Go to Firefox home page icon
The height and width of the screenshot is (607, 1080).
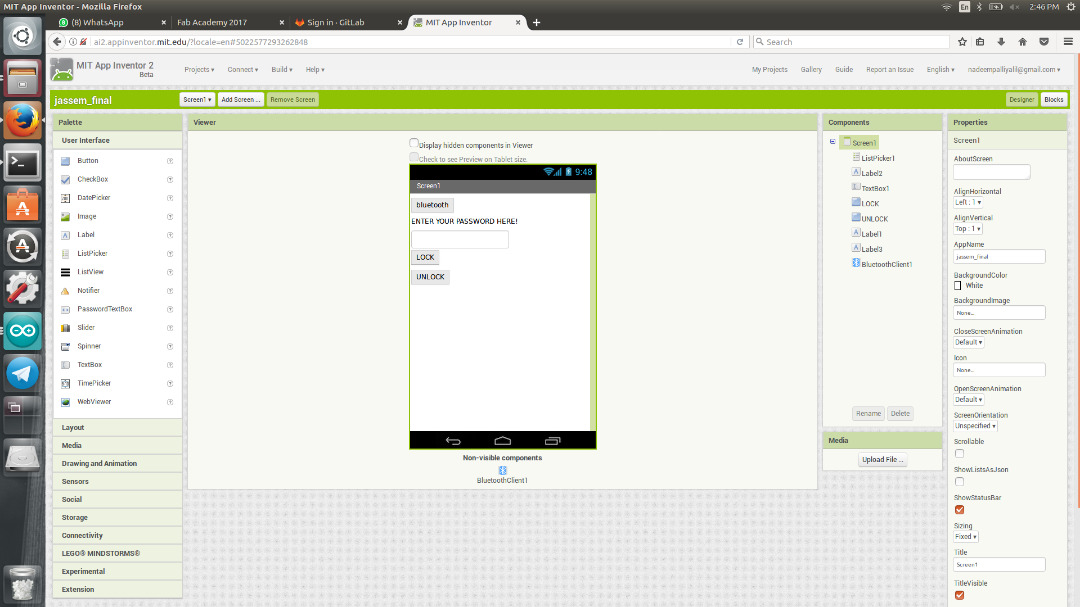click(1023, 42)
